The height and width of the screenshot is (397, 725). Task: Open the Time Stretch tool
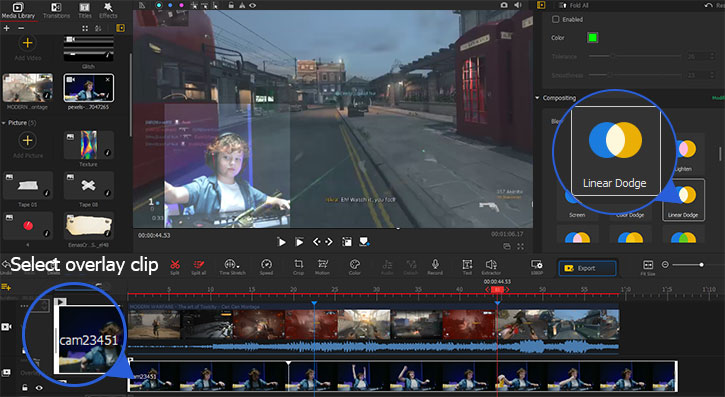[x=232, y=266]
